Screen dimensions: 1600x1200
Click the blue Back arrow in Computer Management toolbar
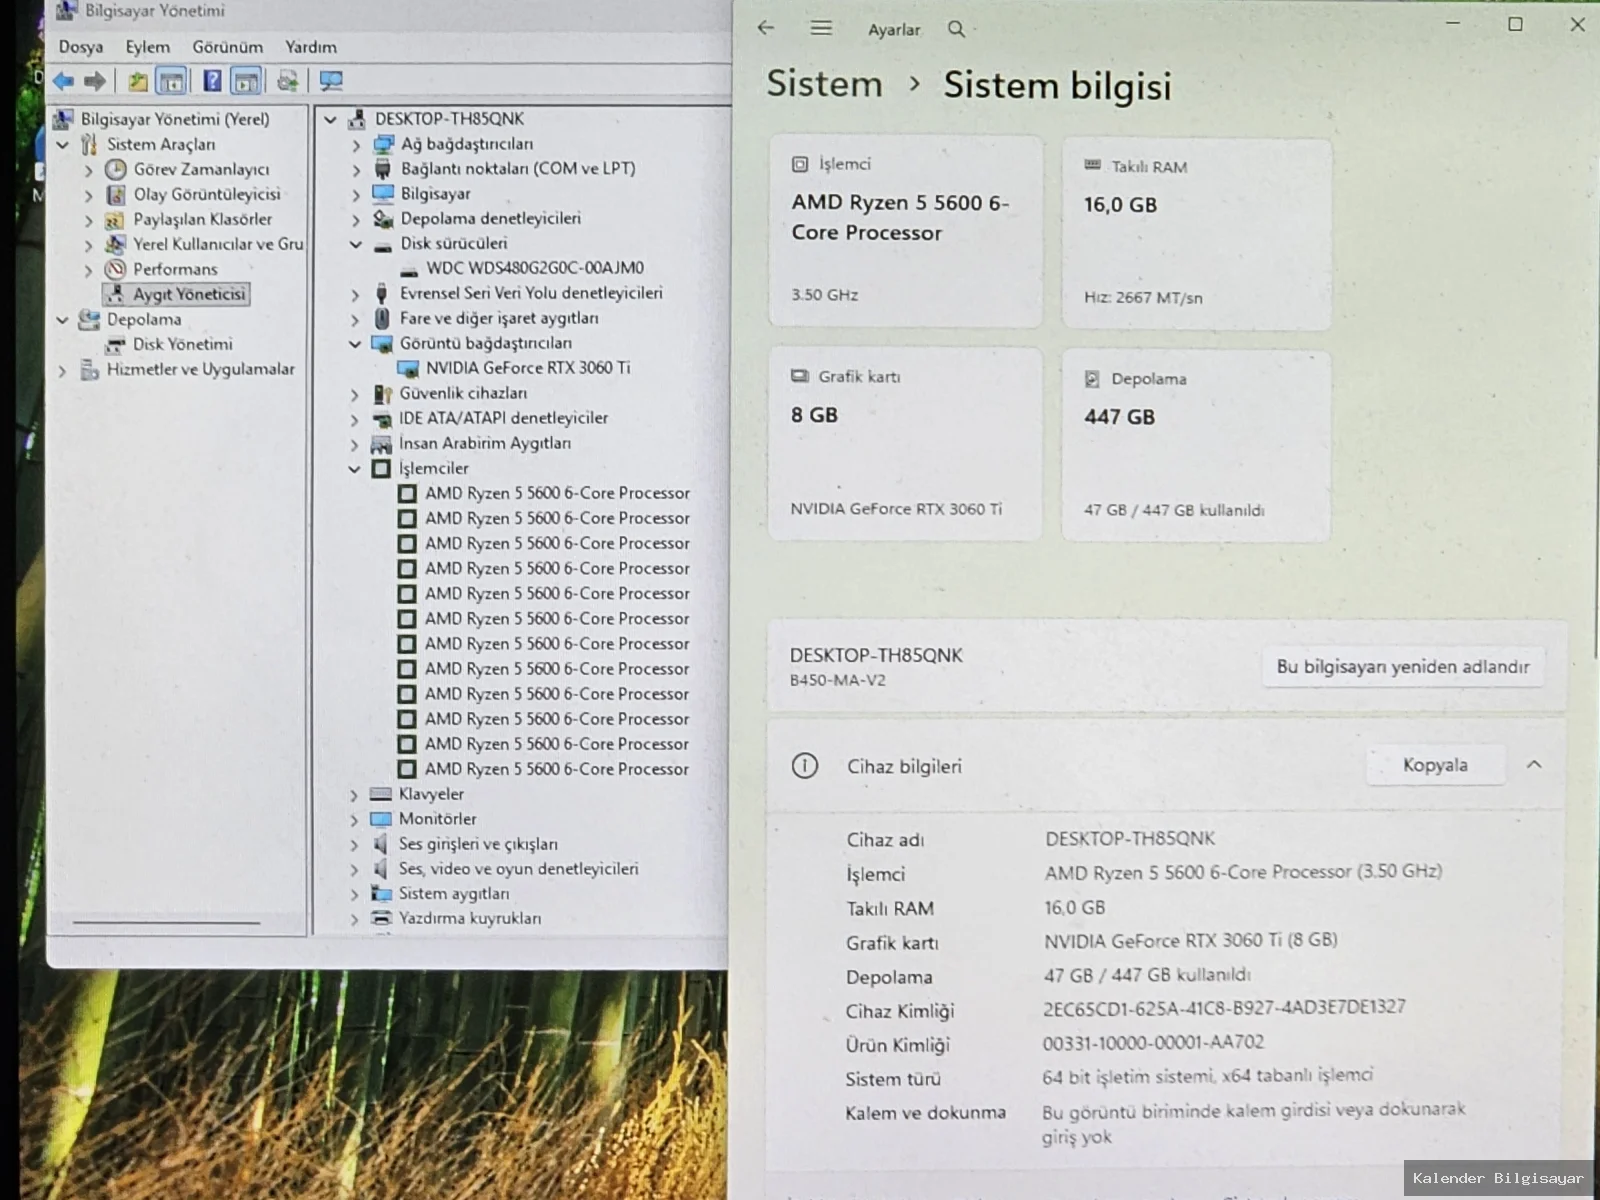tap(64, 81)
